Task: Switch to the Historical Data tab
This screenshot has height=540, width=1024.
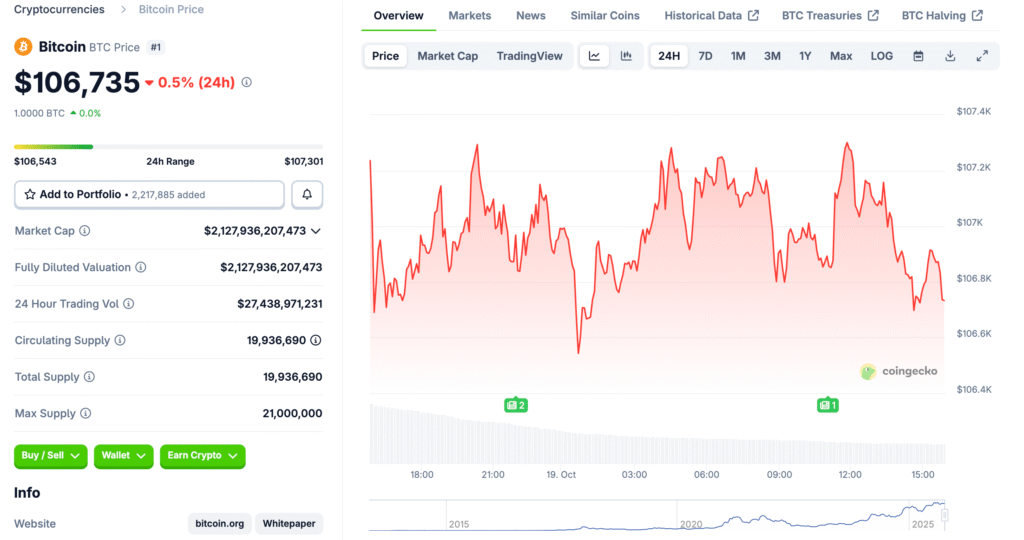Action: [x=713, y=16]
